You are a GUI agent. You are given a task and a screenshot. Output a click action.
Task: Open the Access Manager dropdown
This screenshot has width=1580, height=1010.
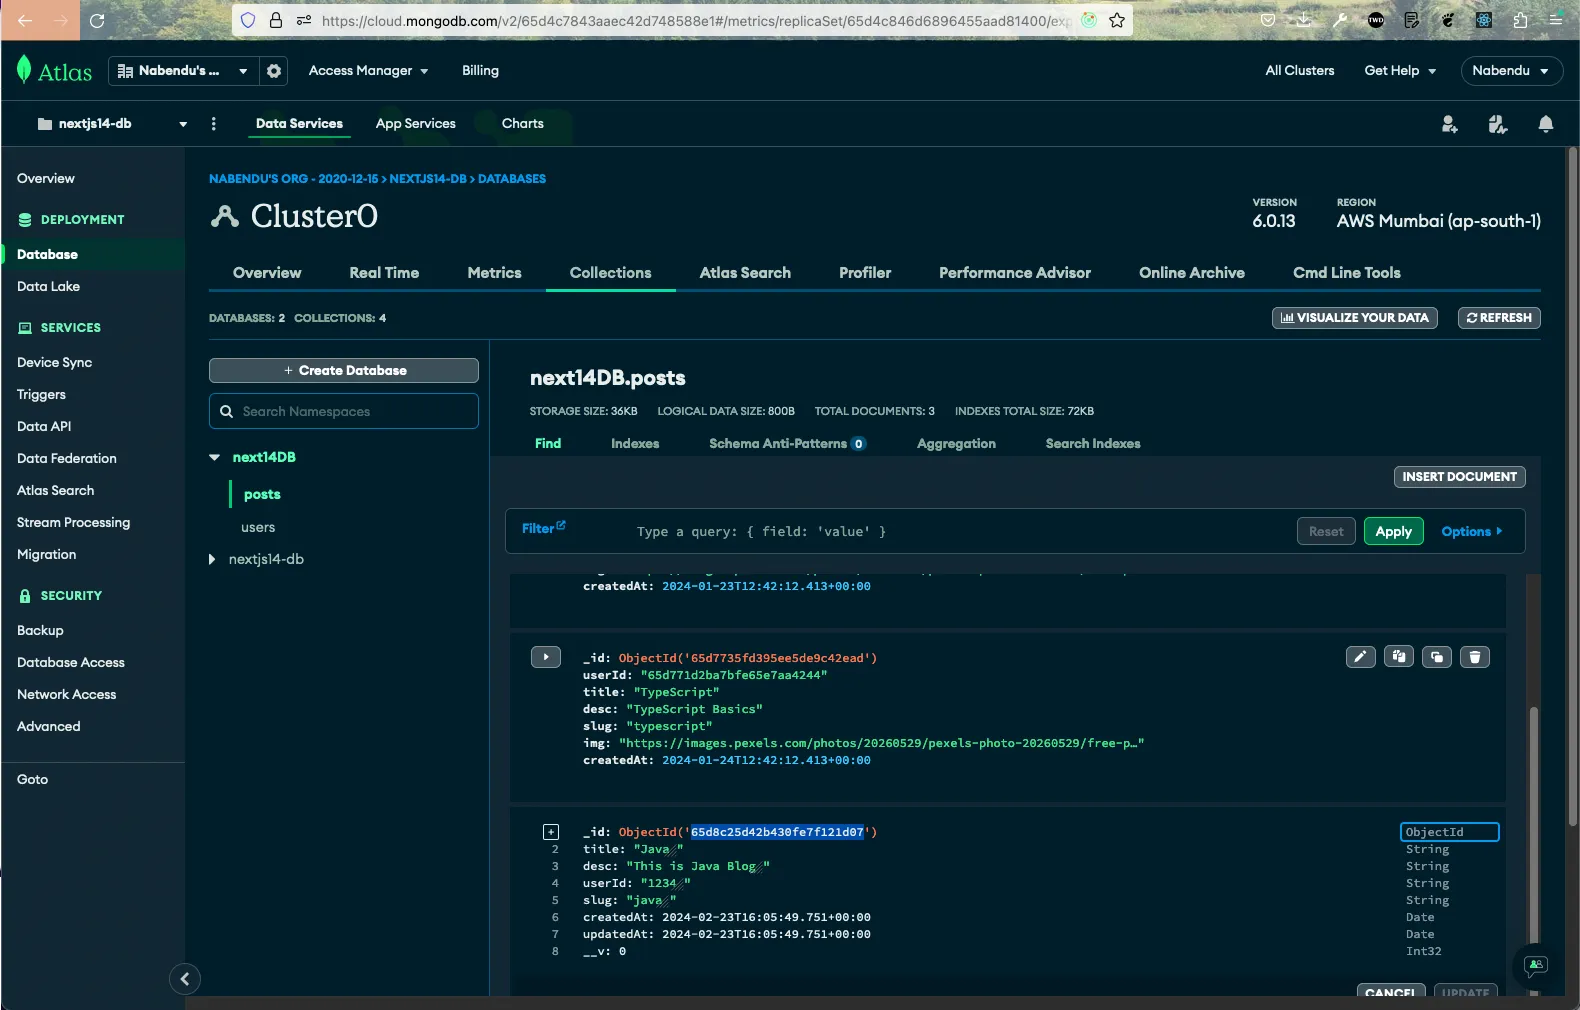click(x=368, y=71)
